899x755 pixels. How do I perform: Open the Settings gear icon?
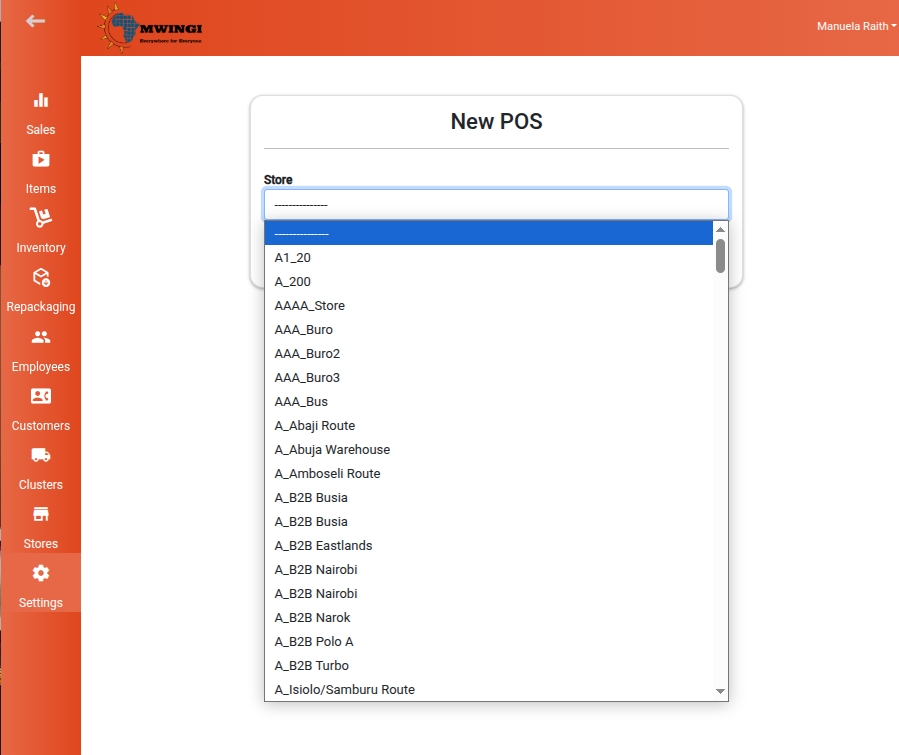41,573
